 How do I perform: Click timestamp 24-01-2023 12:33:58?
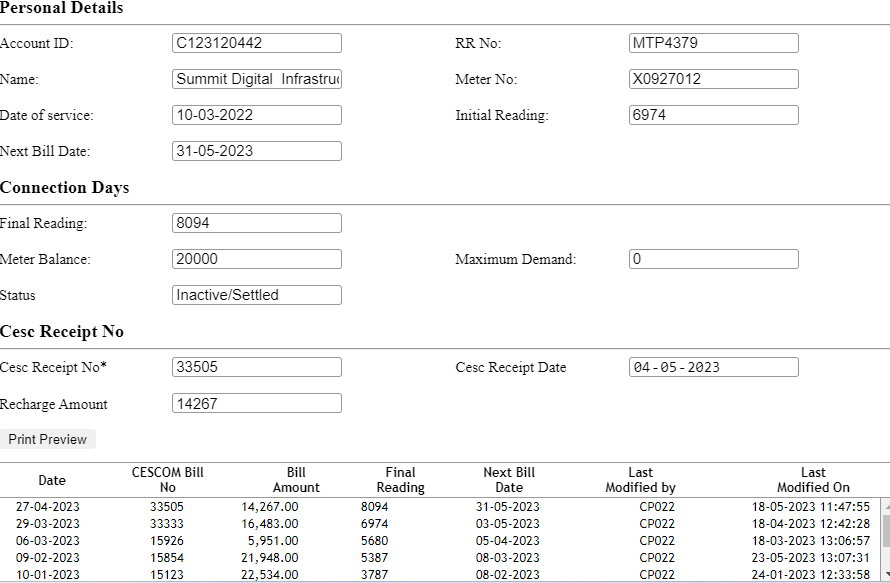click(x=811, y=574)
